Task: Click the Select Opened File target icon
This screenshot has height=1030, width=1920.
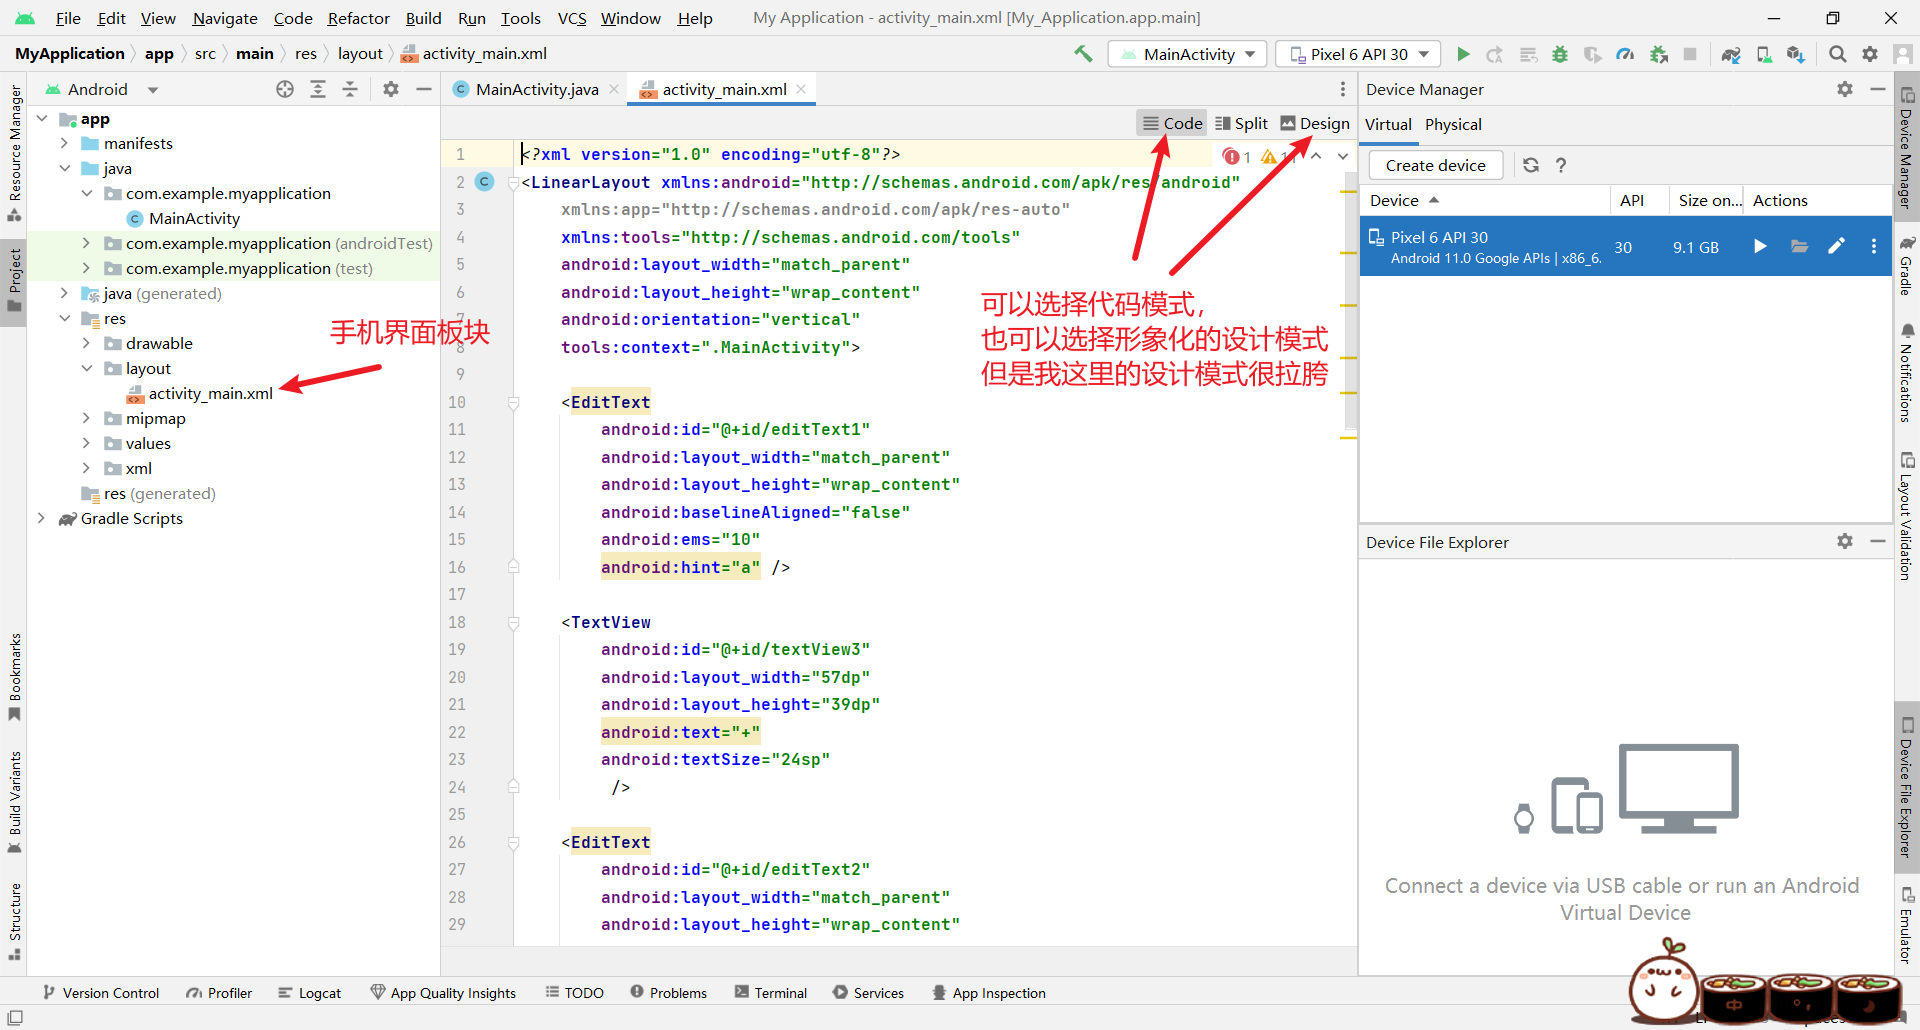Action: point(285,89)
